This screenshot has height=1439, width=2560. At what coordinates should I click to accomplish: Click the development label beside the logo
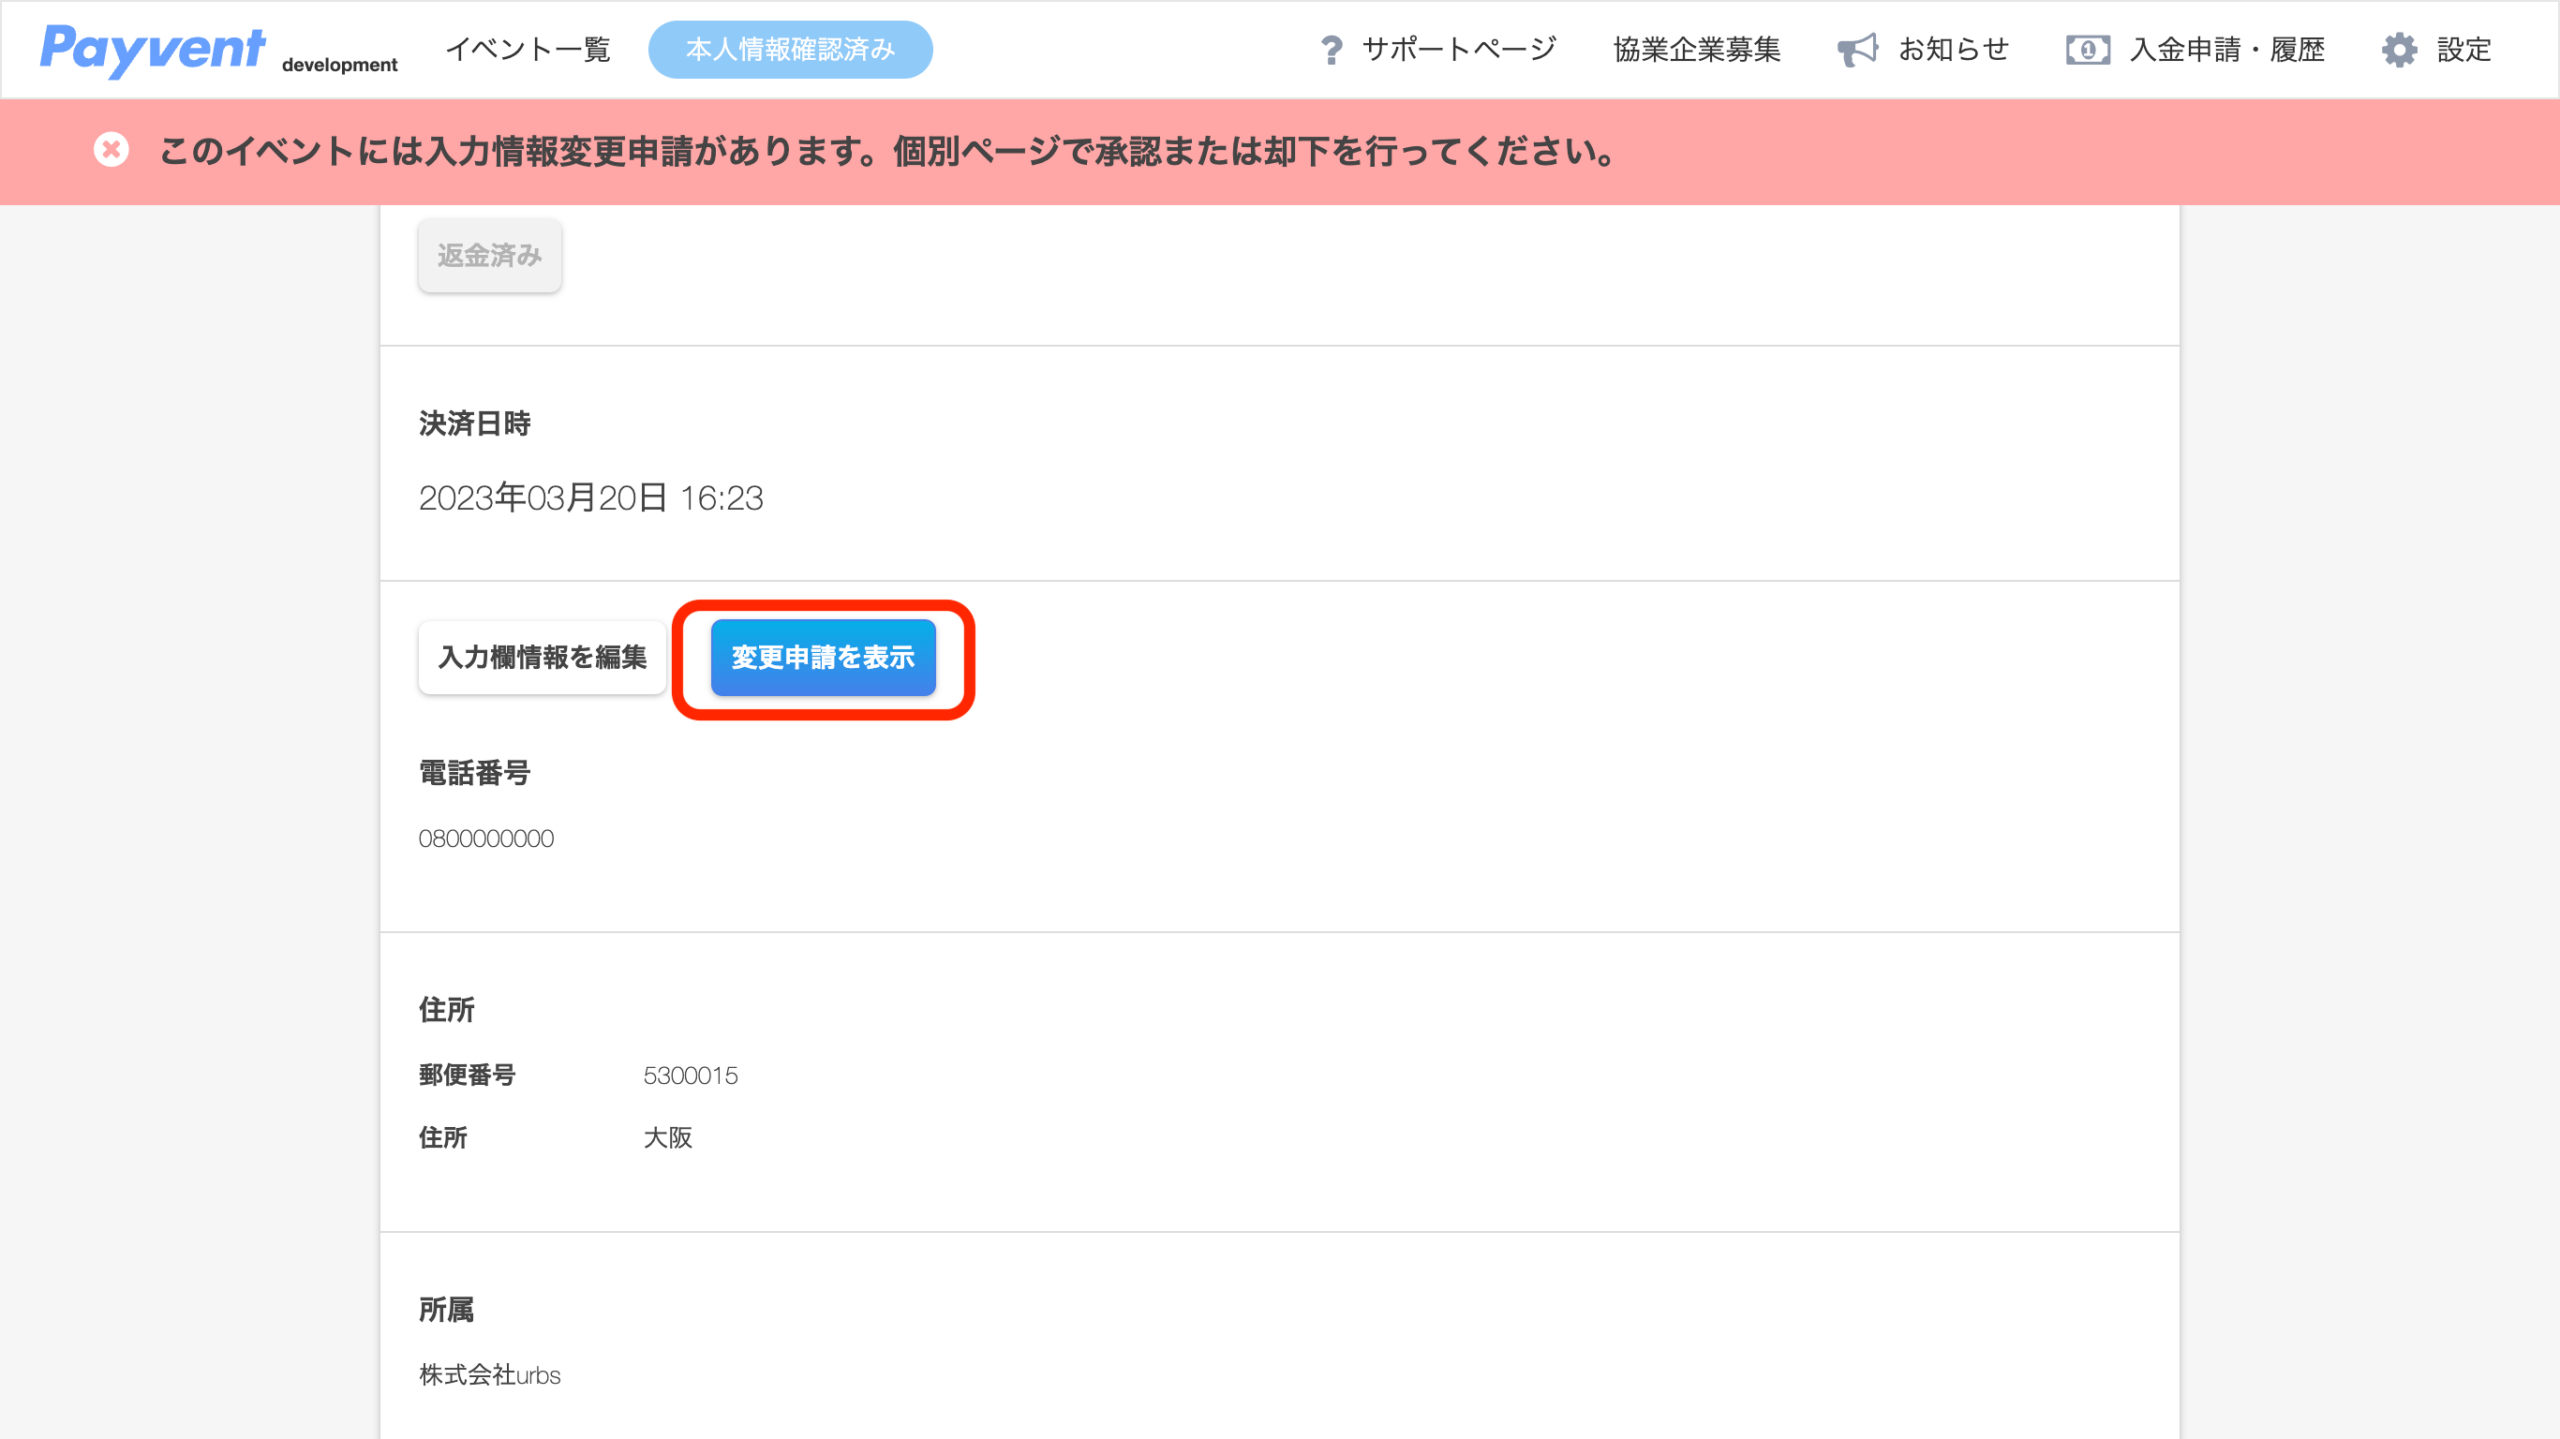(x=339, y=65)
